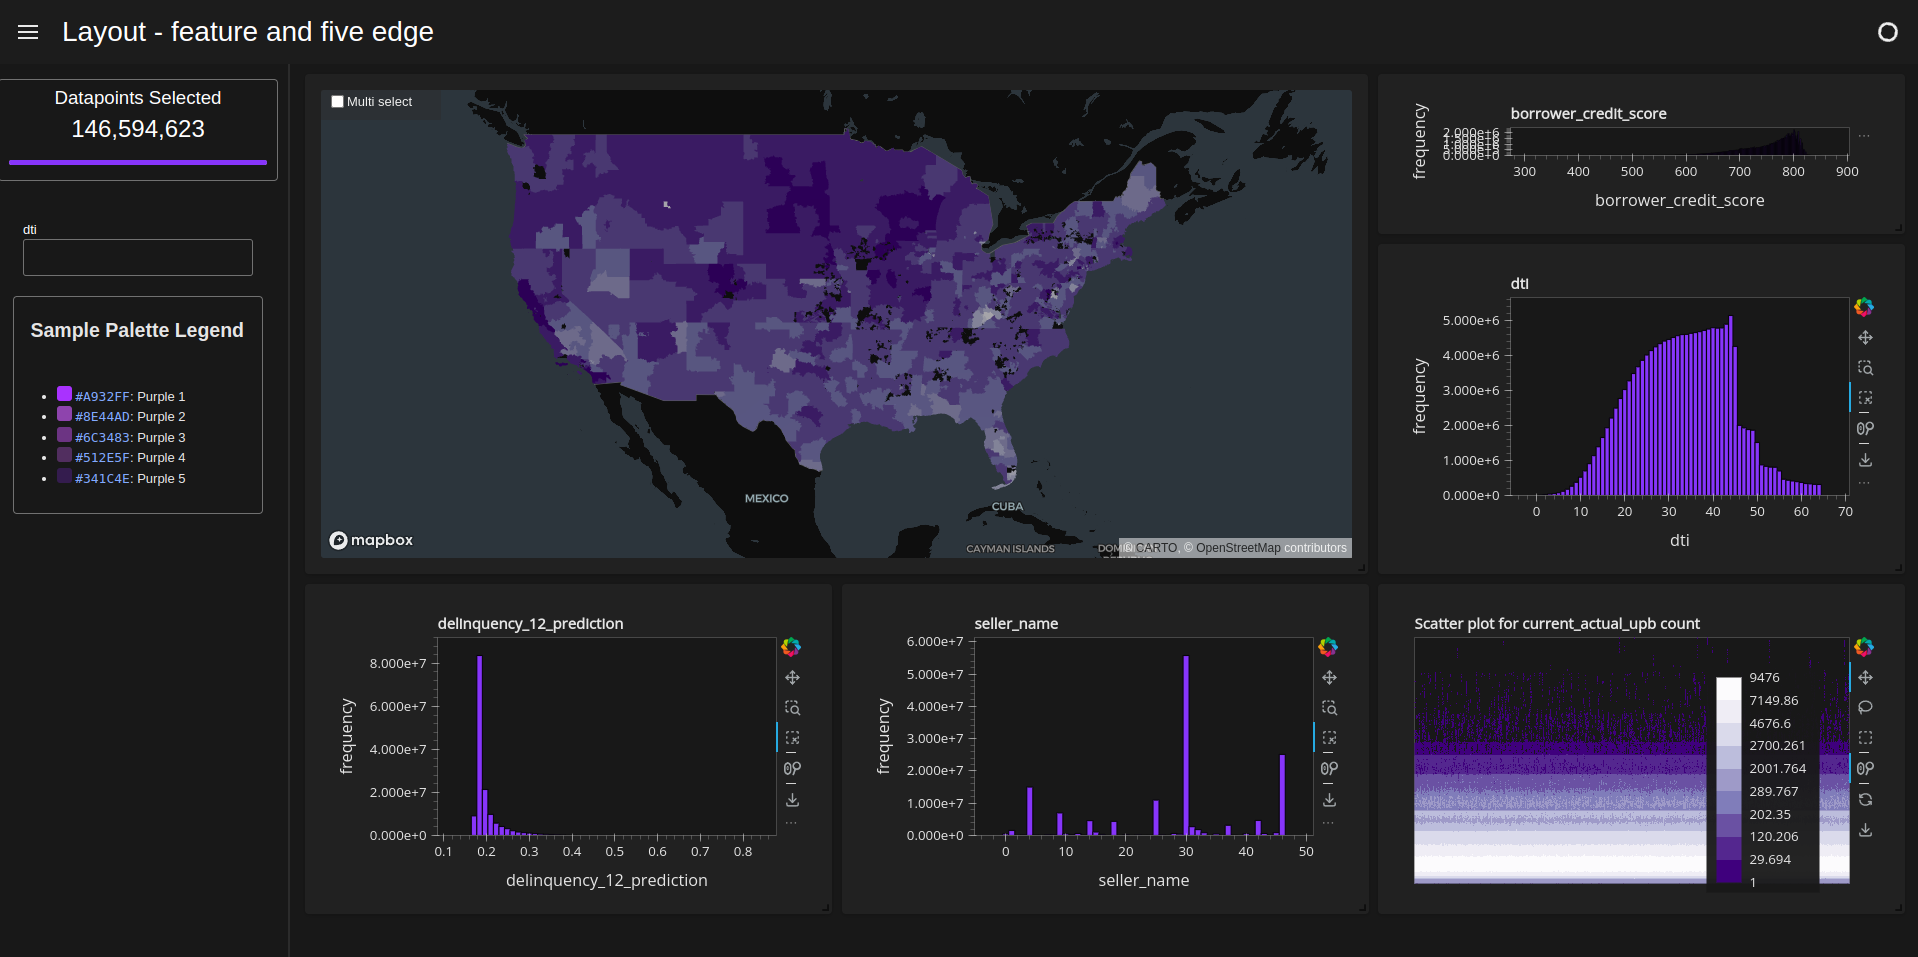Open the hamburger navigation menu
The width and height of the screenshot is (1918, 957).
(x=28, y=32)
